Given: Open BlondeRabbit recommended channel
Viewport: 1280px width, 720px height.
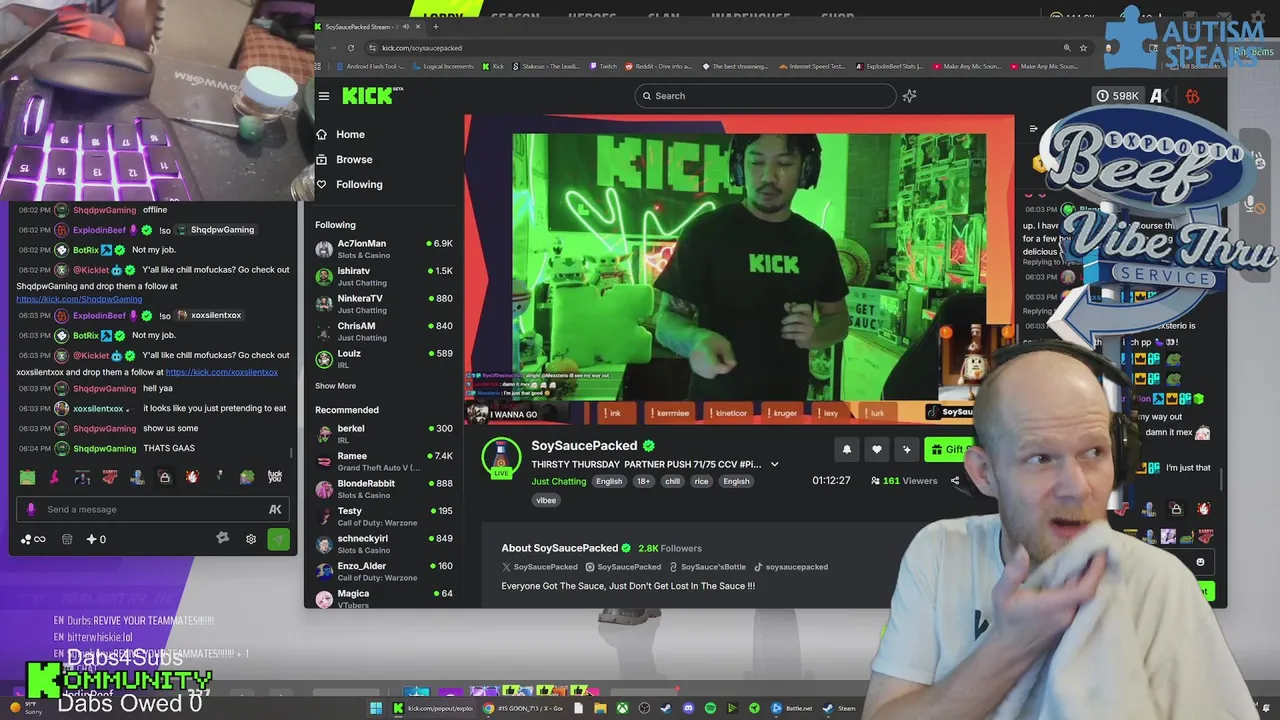Looking at the screenshot, I should tap(384, 489).
